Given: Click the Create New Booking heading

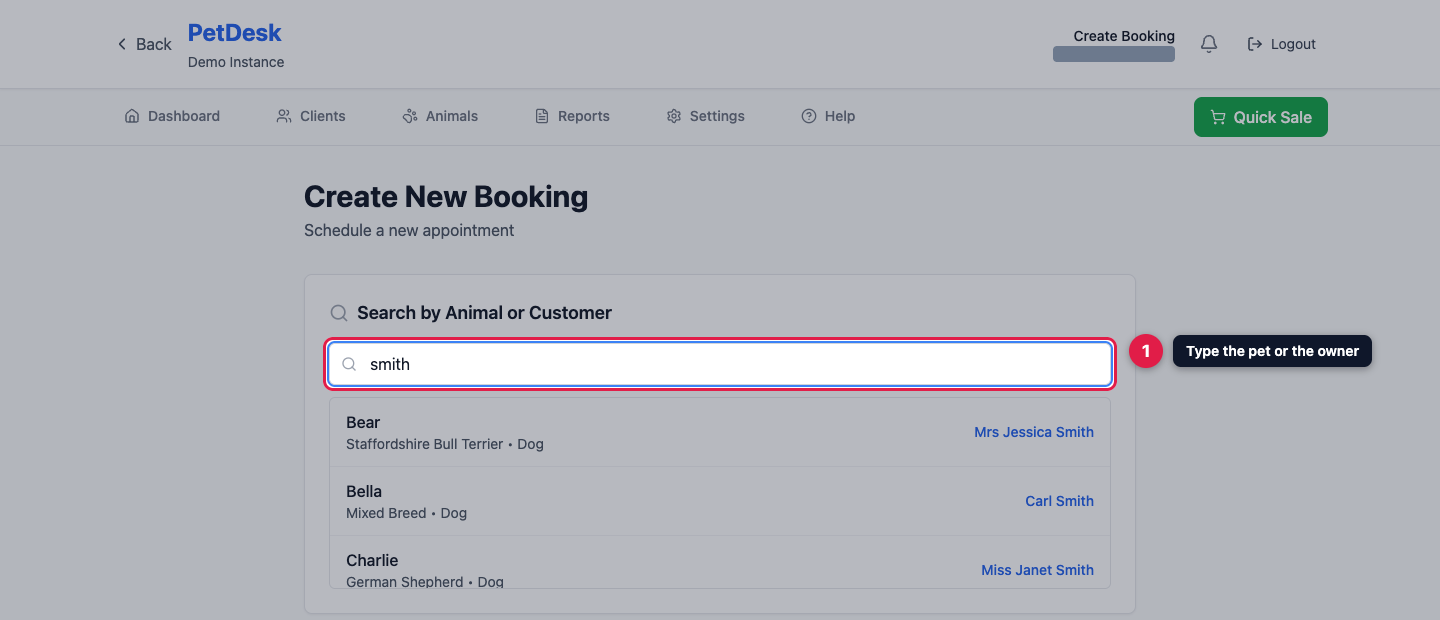Looking at the screenshot, I should tap(446, 197).
